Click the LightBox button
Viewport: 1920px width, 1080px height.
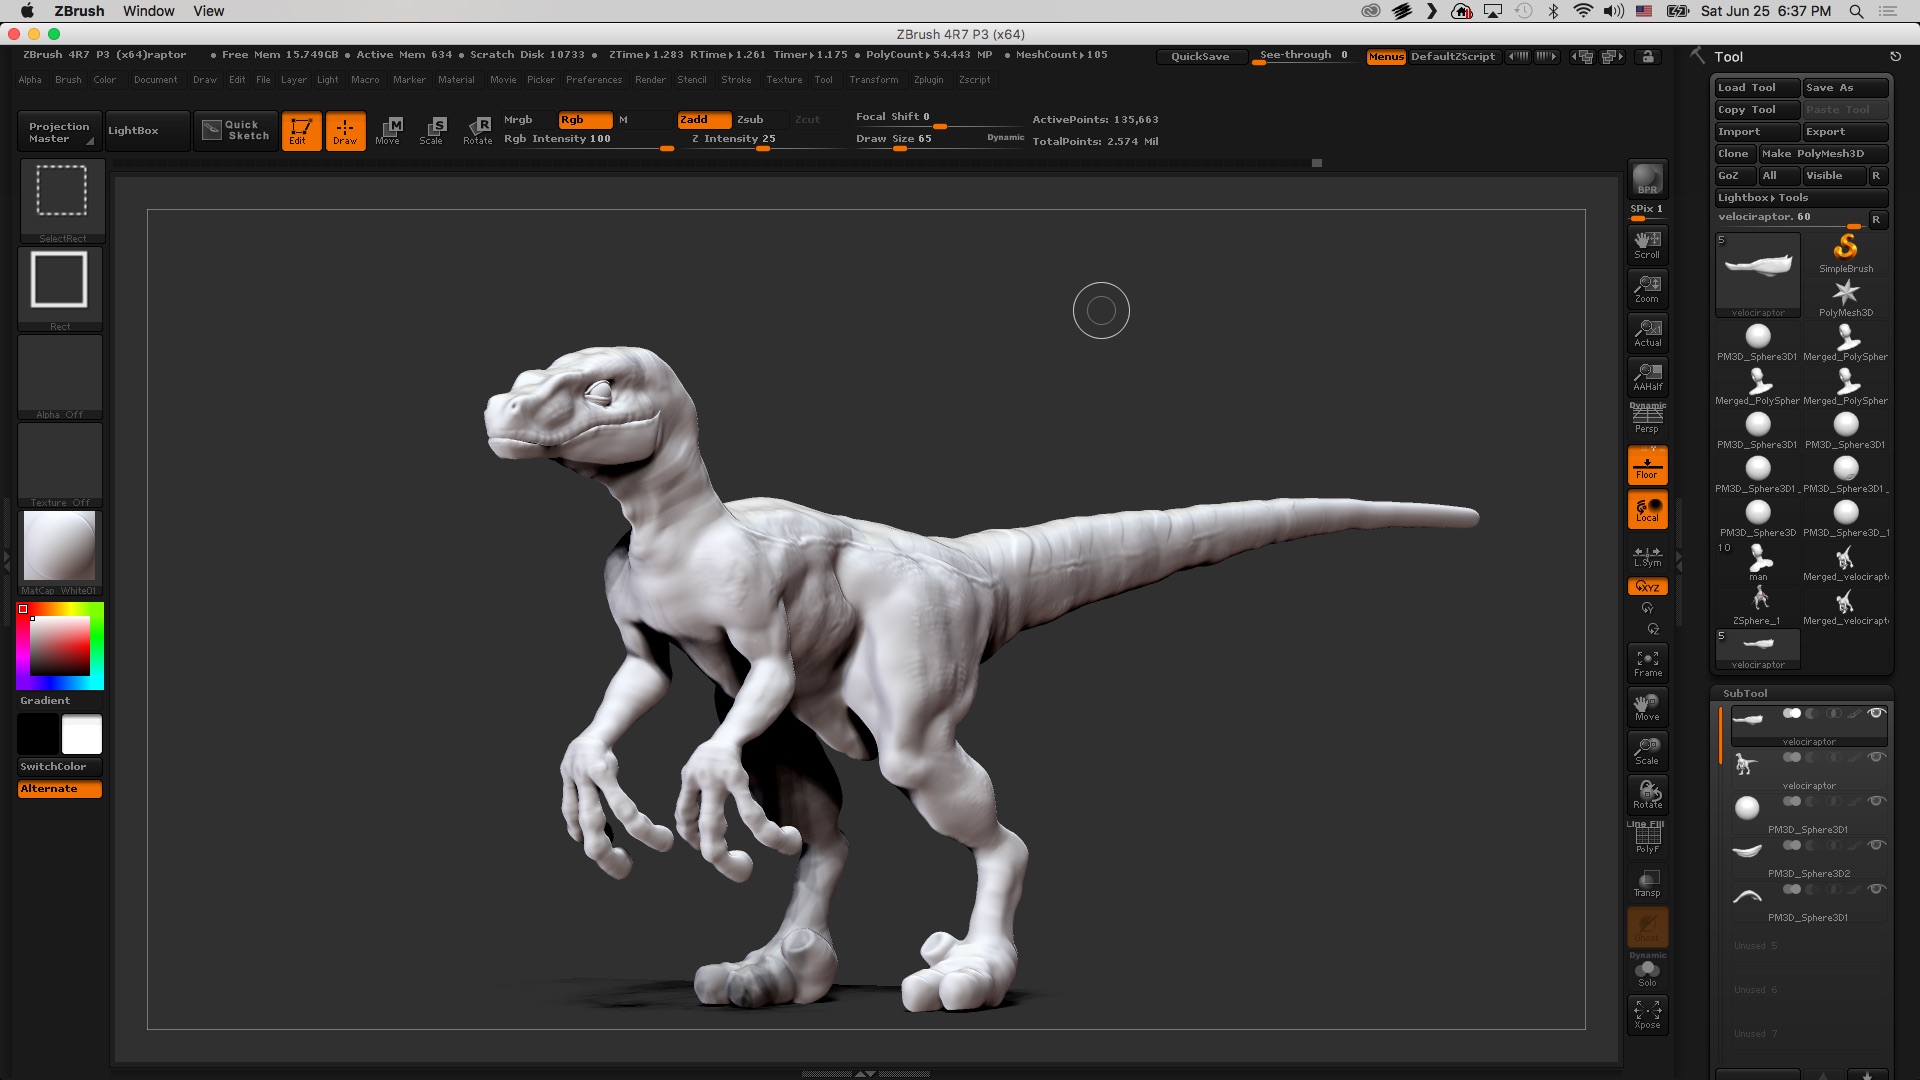pyautogui.click(x=147, y=131)
